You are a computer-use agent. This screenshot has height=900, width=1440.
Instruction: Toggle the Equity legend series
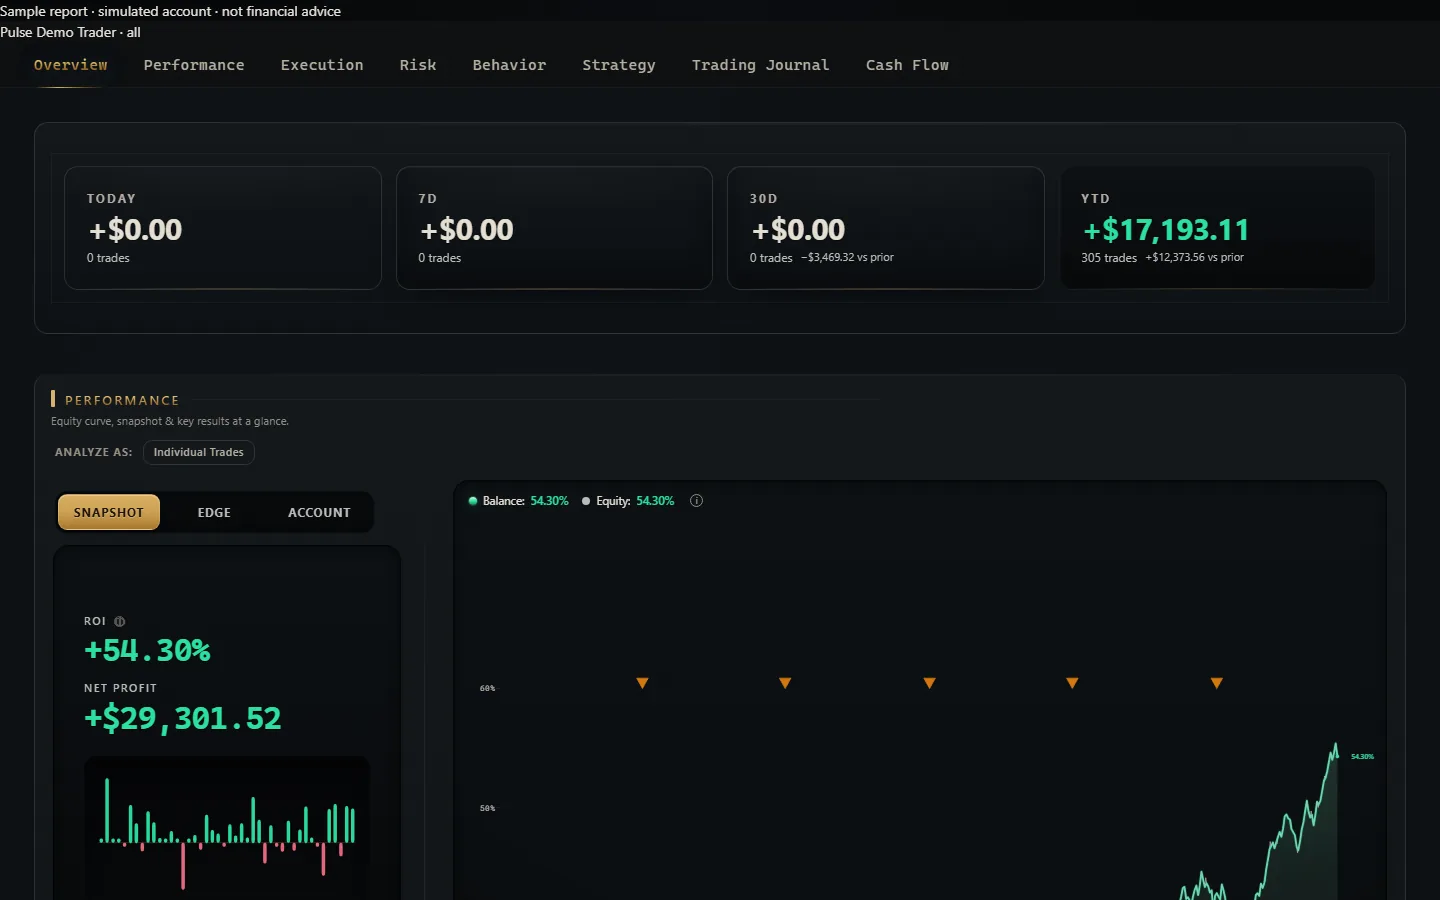[628, 501]
